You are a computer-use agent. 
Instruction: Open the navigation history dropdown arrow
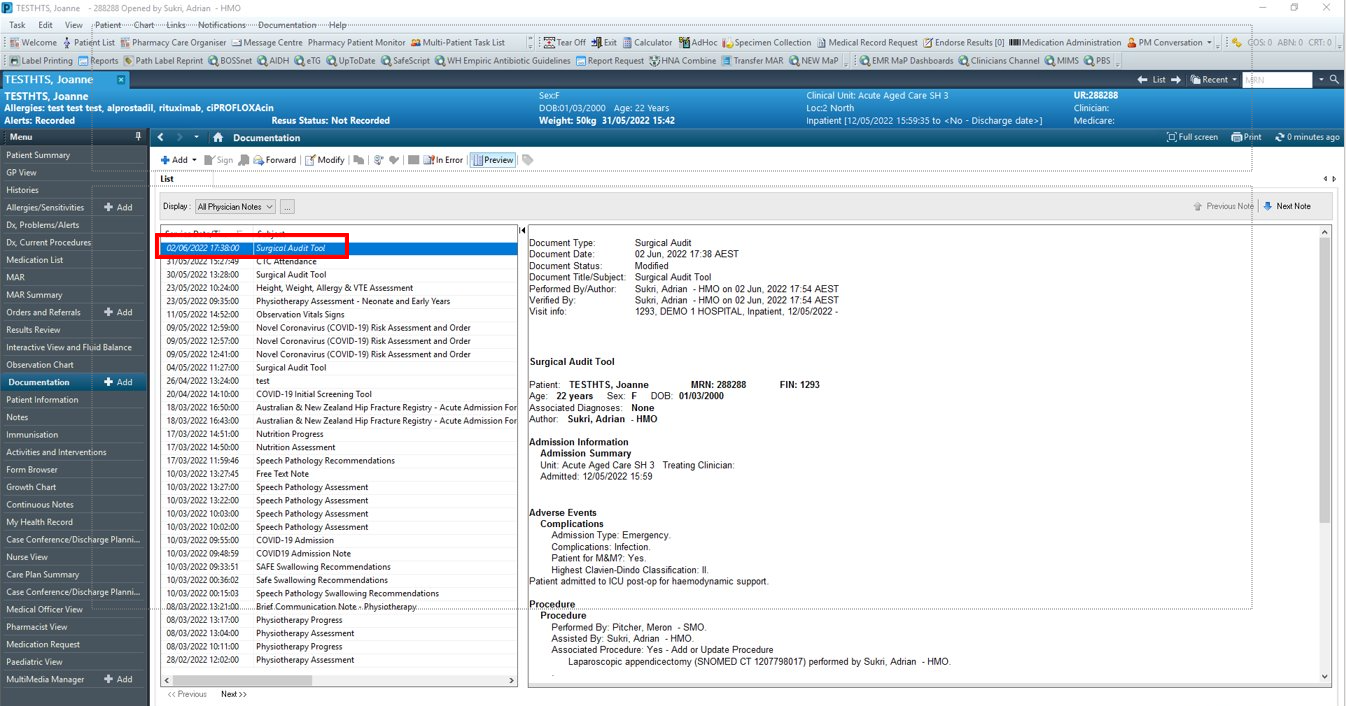(197, 138)
